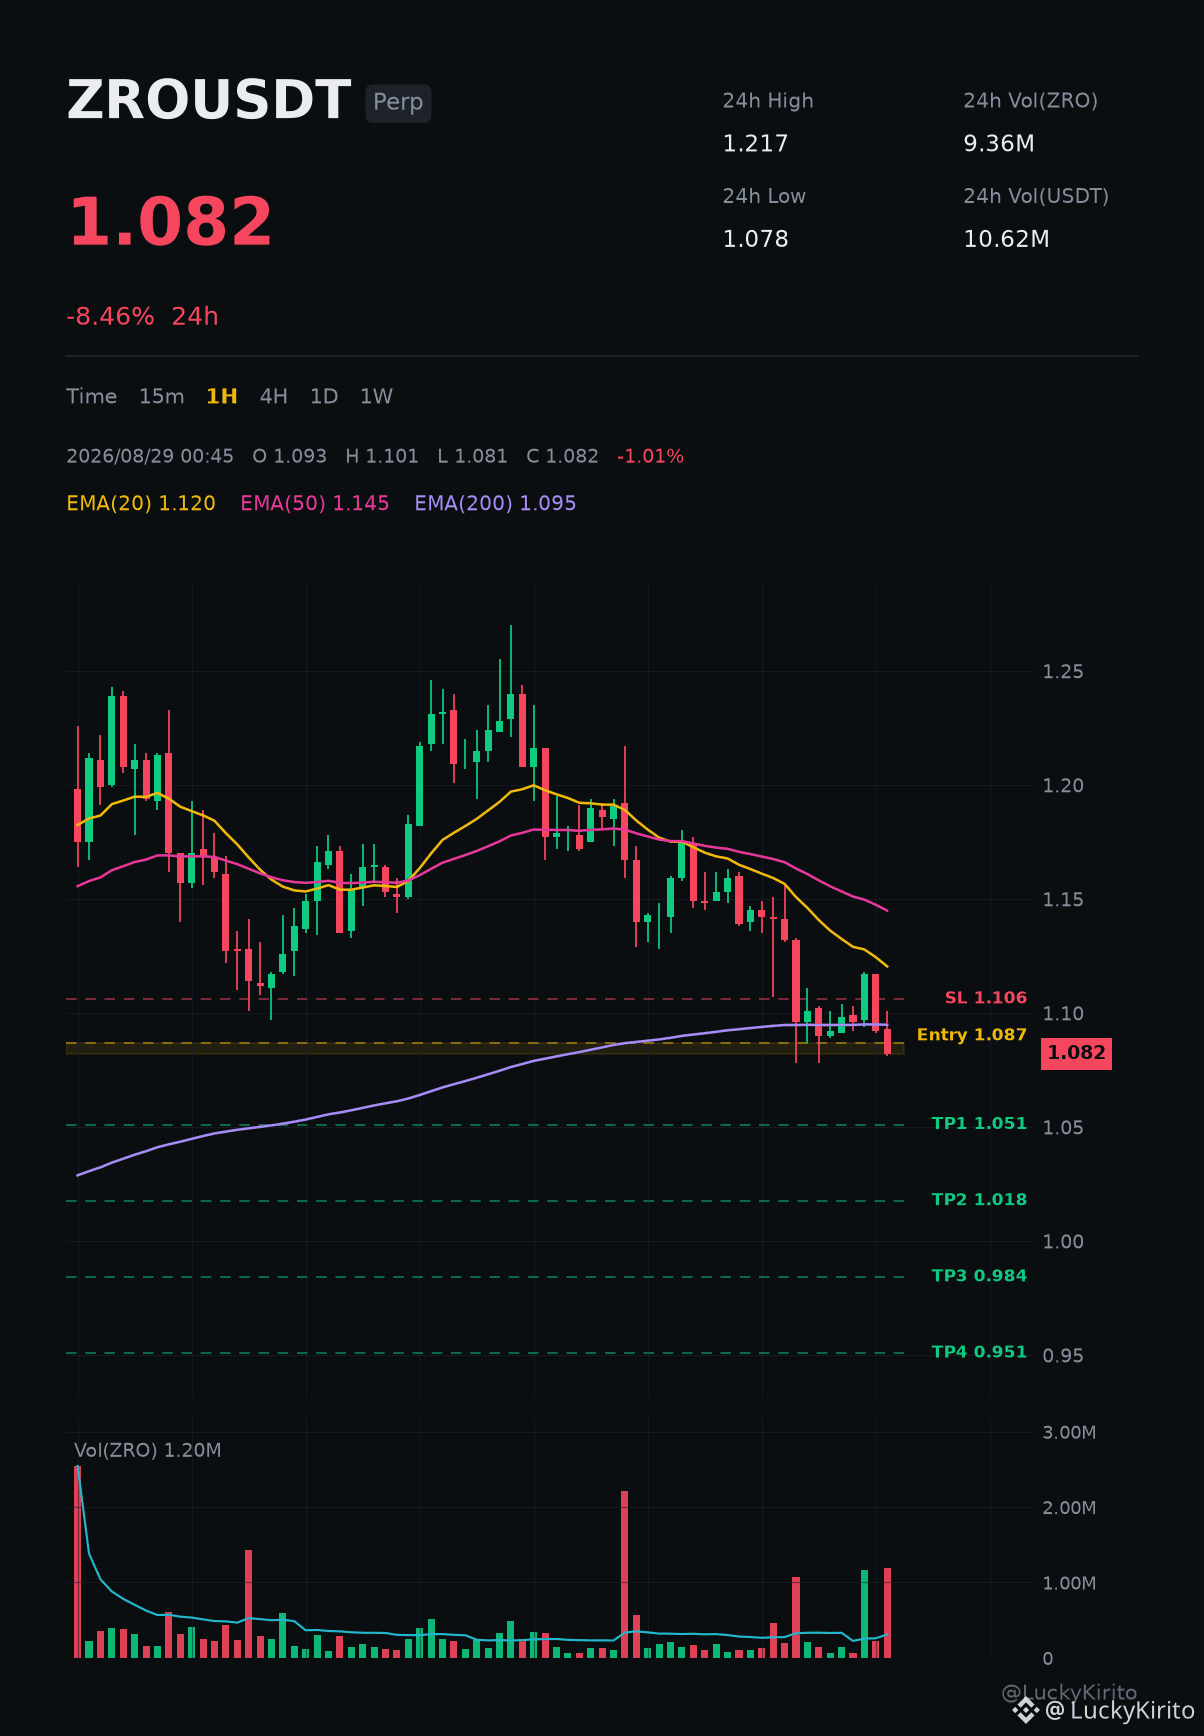Click the TP2 1.018 target label
Viewport: 1204px width, 1736px height.
[979, 1200]
